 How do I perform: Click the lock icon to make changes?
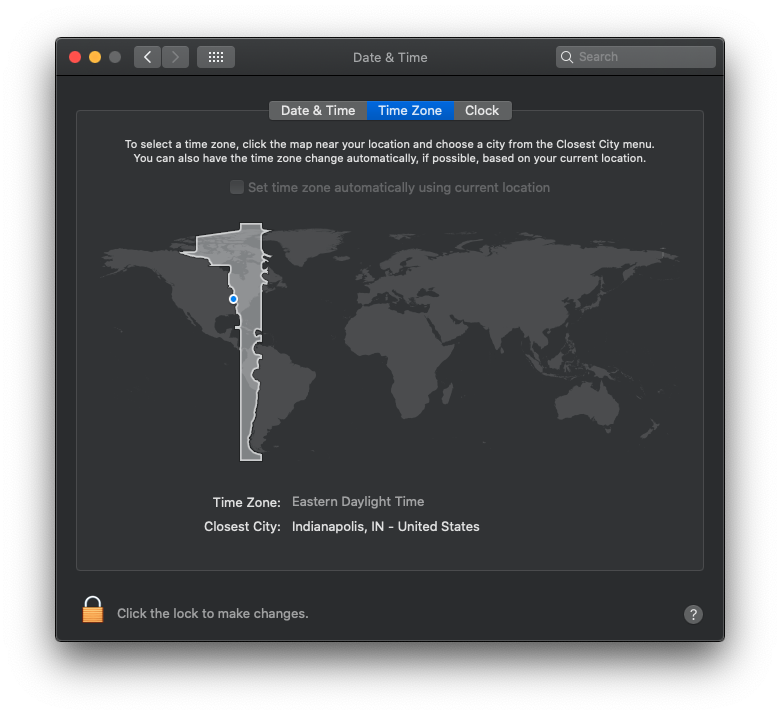(93, 610)
